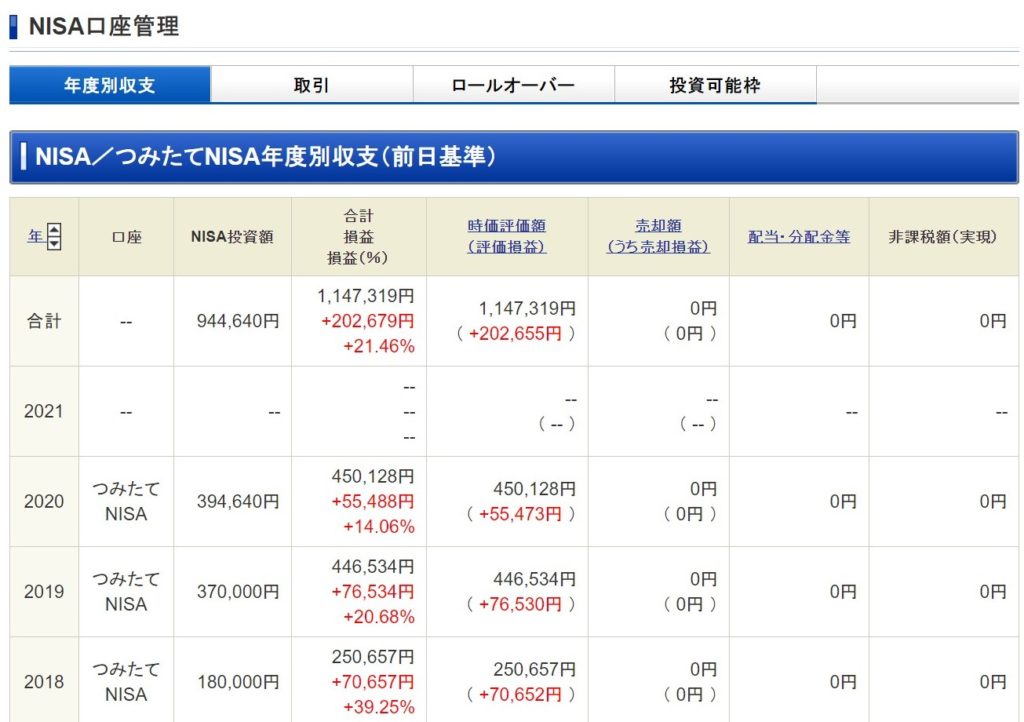Click the 944,640円 total investment amount

239,321
